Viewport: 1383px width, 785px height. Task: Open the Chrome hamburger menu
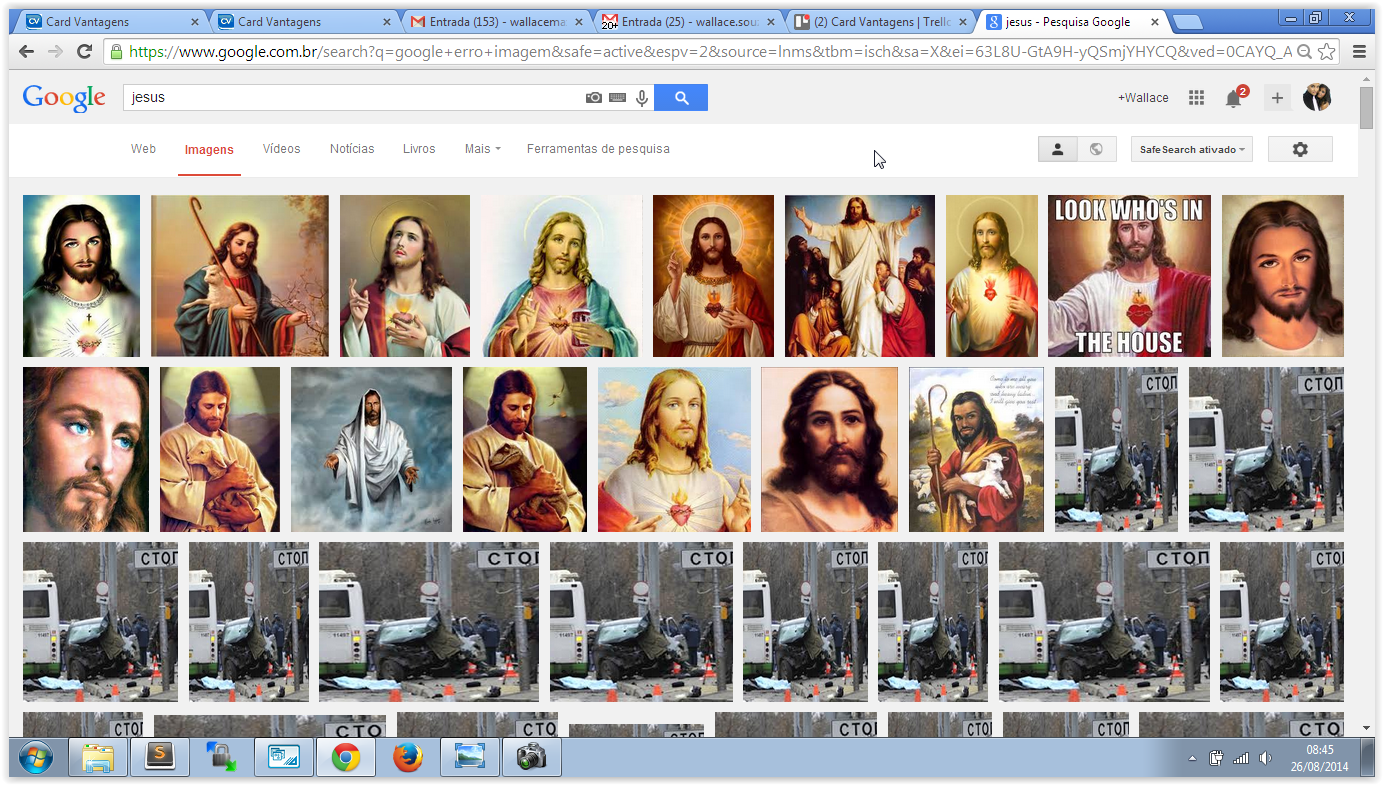pos(1359,51)
